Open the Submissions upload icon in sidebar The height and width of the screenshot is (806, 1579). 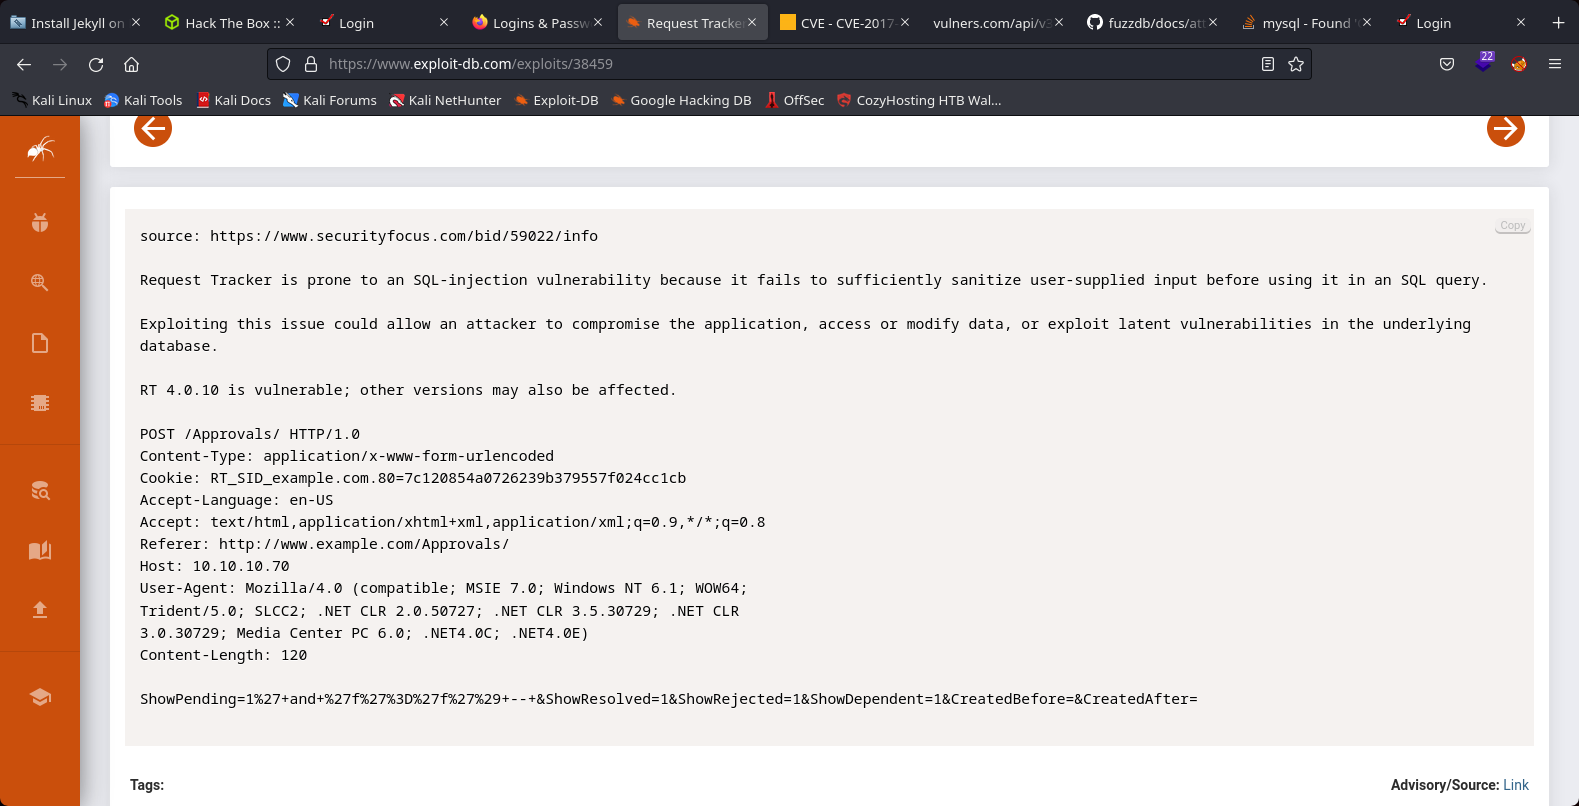coord(40,610)
